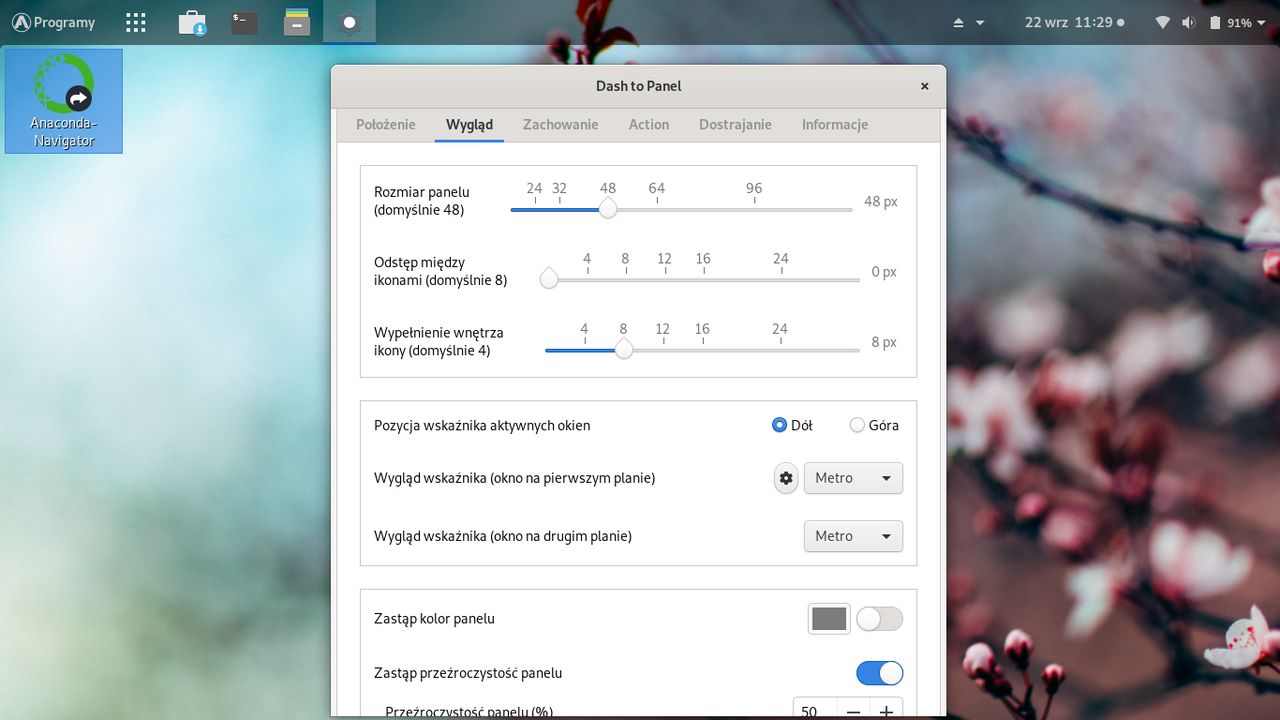Launch the software store icon in panel
The width and height of the screenshot is (1280, 720).
click(192, 22)
